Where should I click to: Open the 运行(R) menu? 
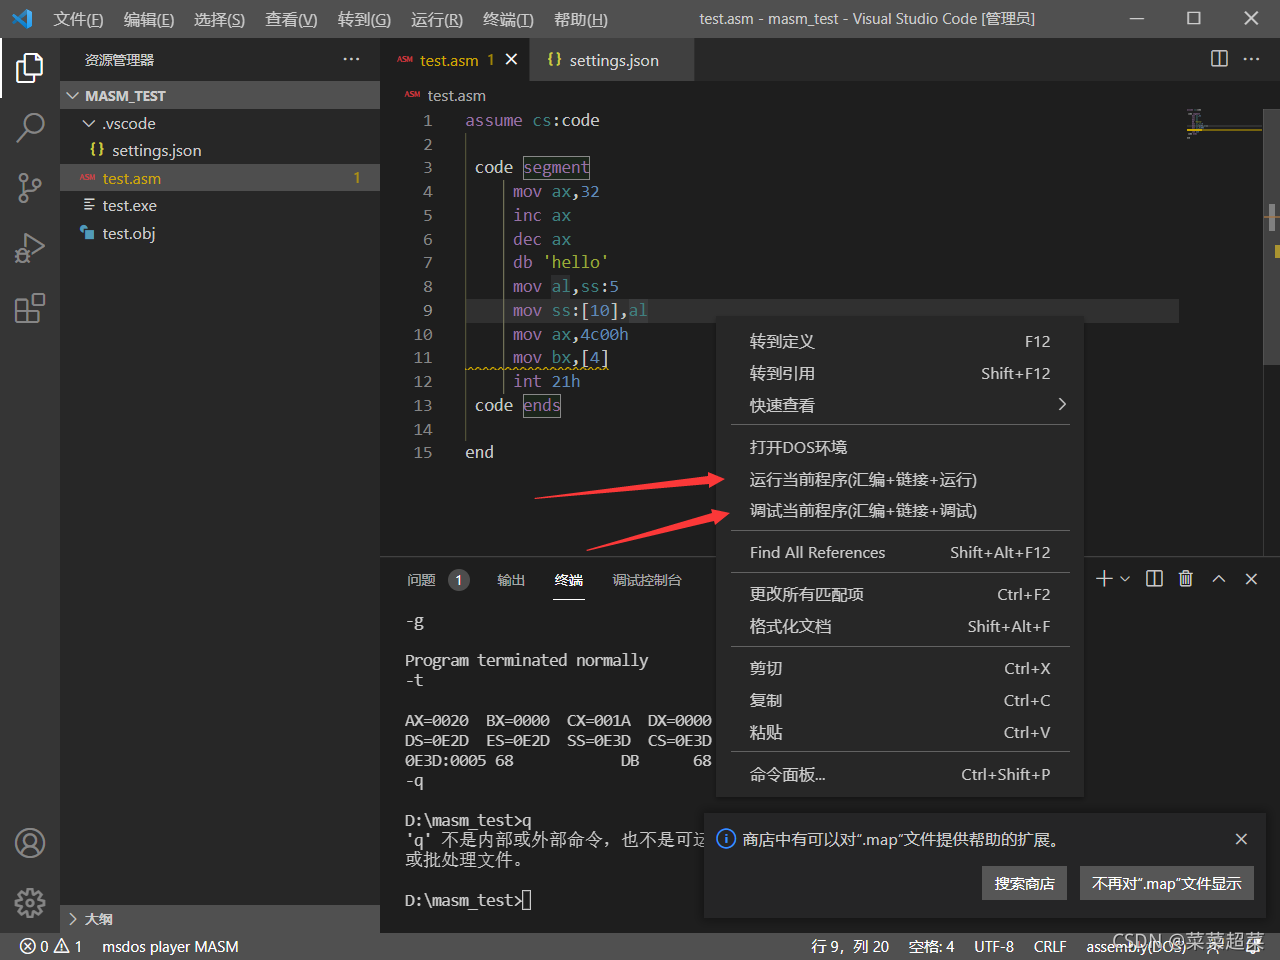tap(437, 19)
